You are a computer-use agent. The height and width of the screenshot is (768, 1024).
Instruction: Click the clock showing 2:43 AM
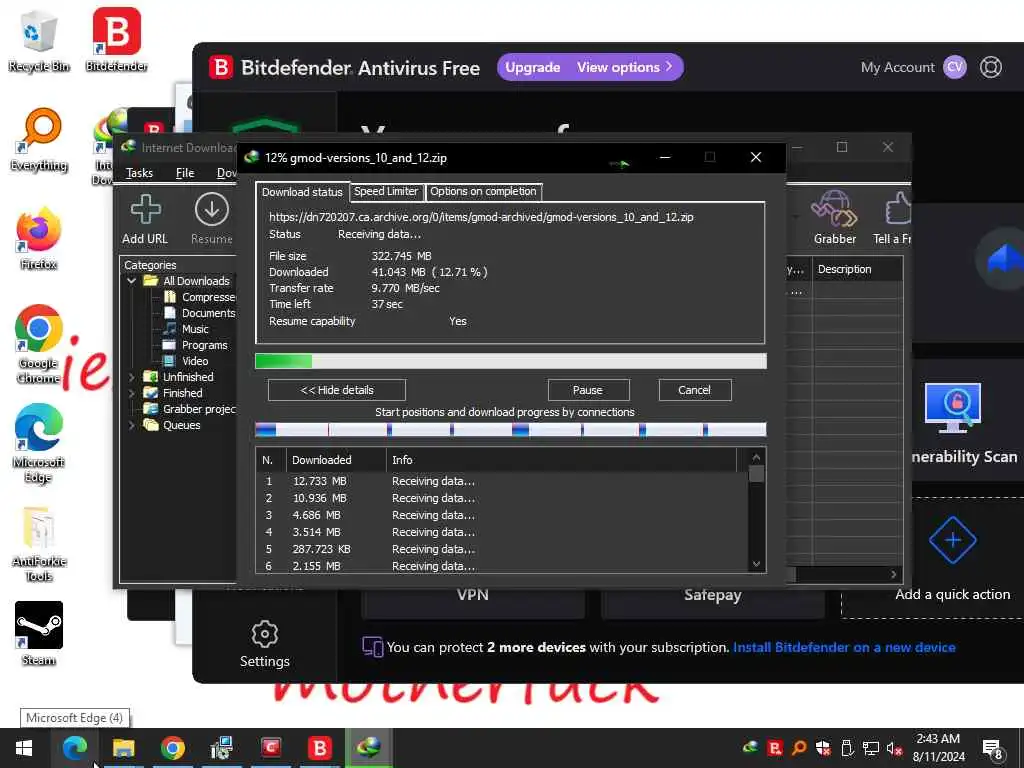tap(938, 748)
